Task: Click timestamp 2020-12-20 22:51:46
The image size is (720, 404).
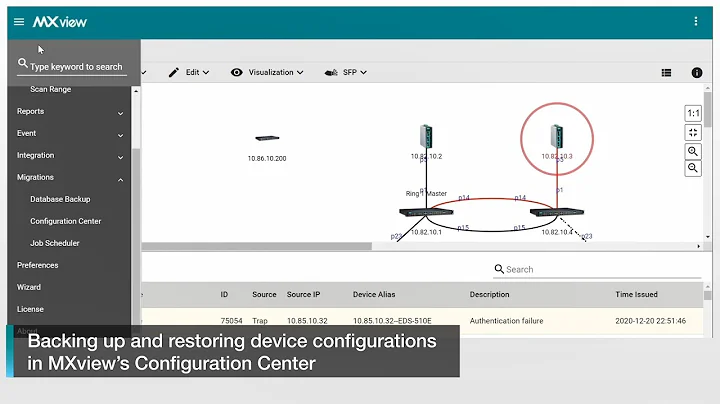Action: click(x=651, y=321)
